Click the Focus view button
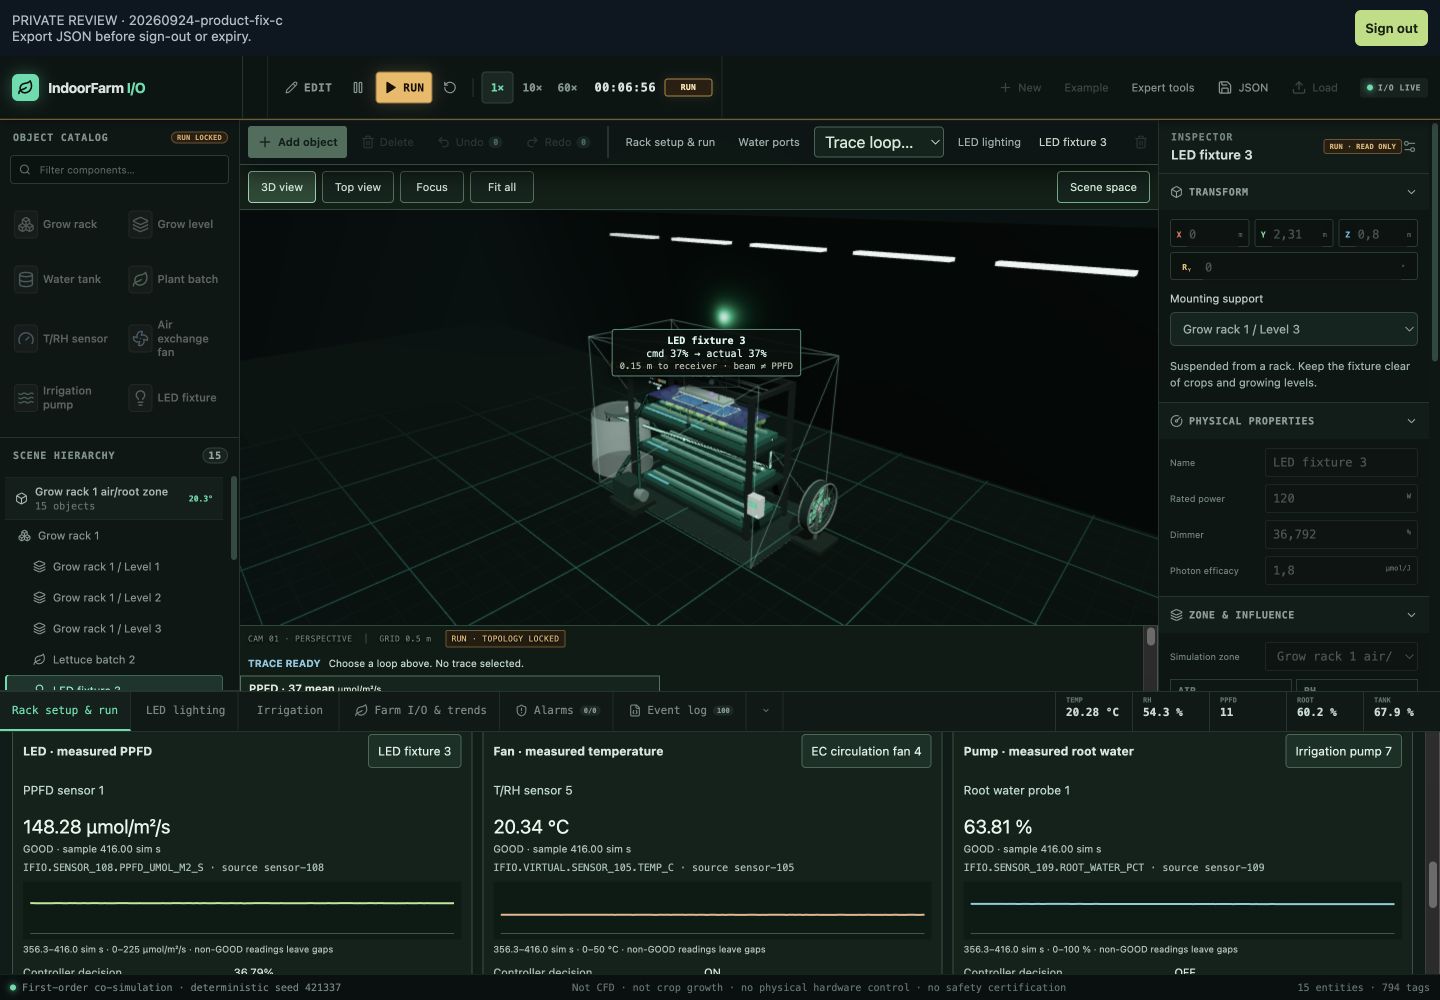 coord(432,187)
